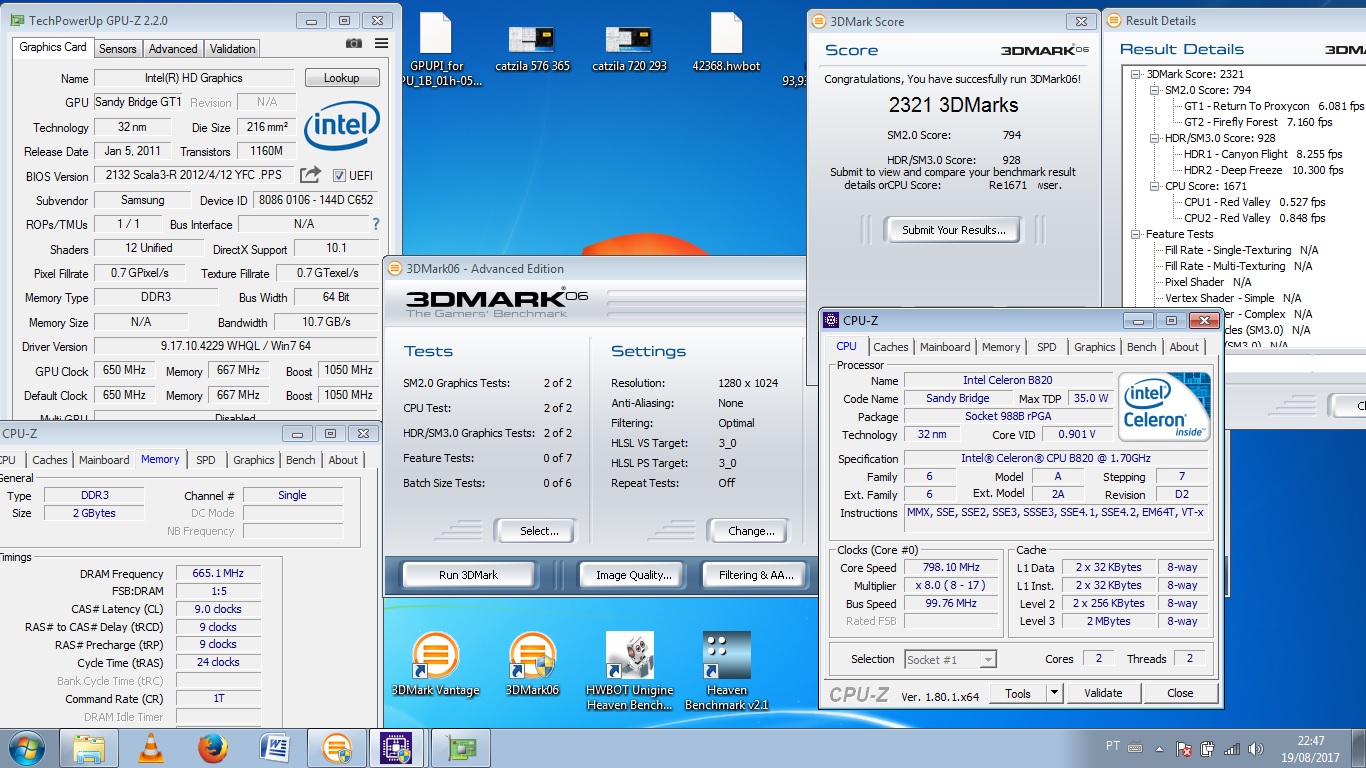Click the network signal tray icon
Viewport: 1366px width, 768px height.
tap(1231, 749)
